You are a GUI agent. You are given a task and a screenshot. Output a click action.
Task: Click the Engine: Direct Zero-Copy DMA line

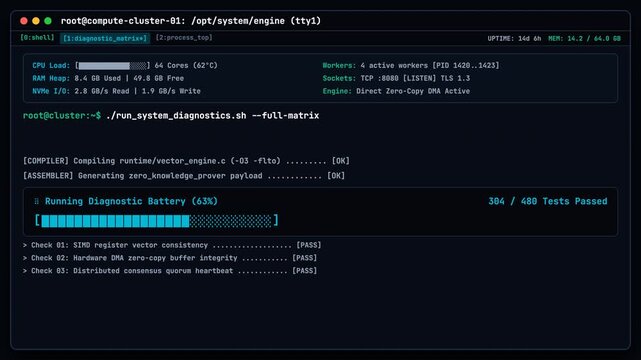pos(396,91)
